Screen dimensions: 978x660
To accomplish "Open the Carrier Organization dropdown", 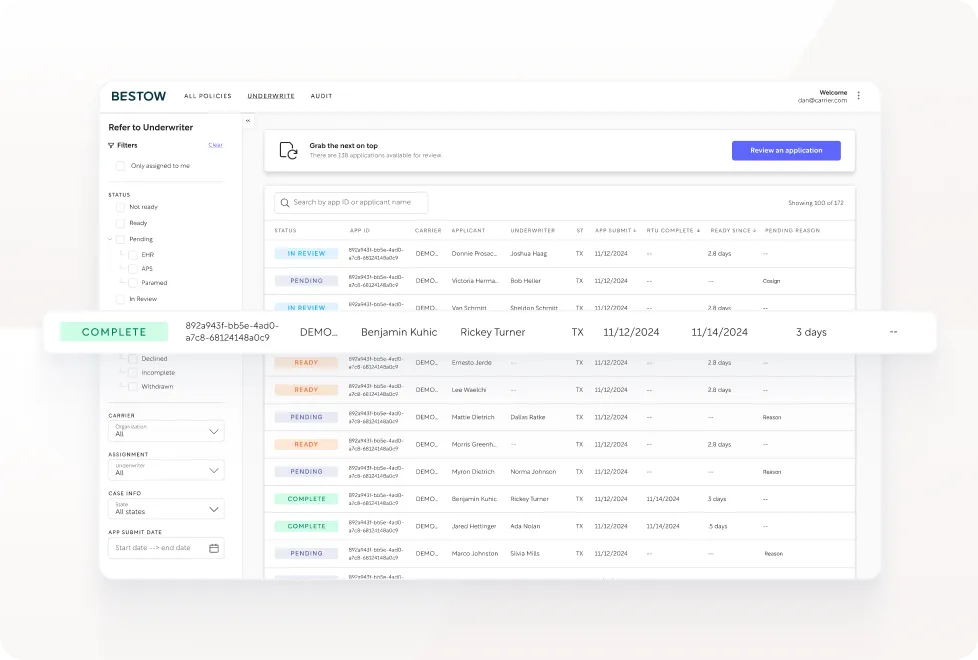I will point(166,431).
